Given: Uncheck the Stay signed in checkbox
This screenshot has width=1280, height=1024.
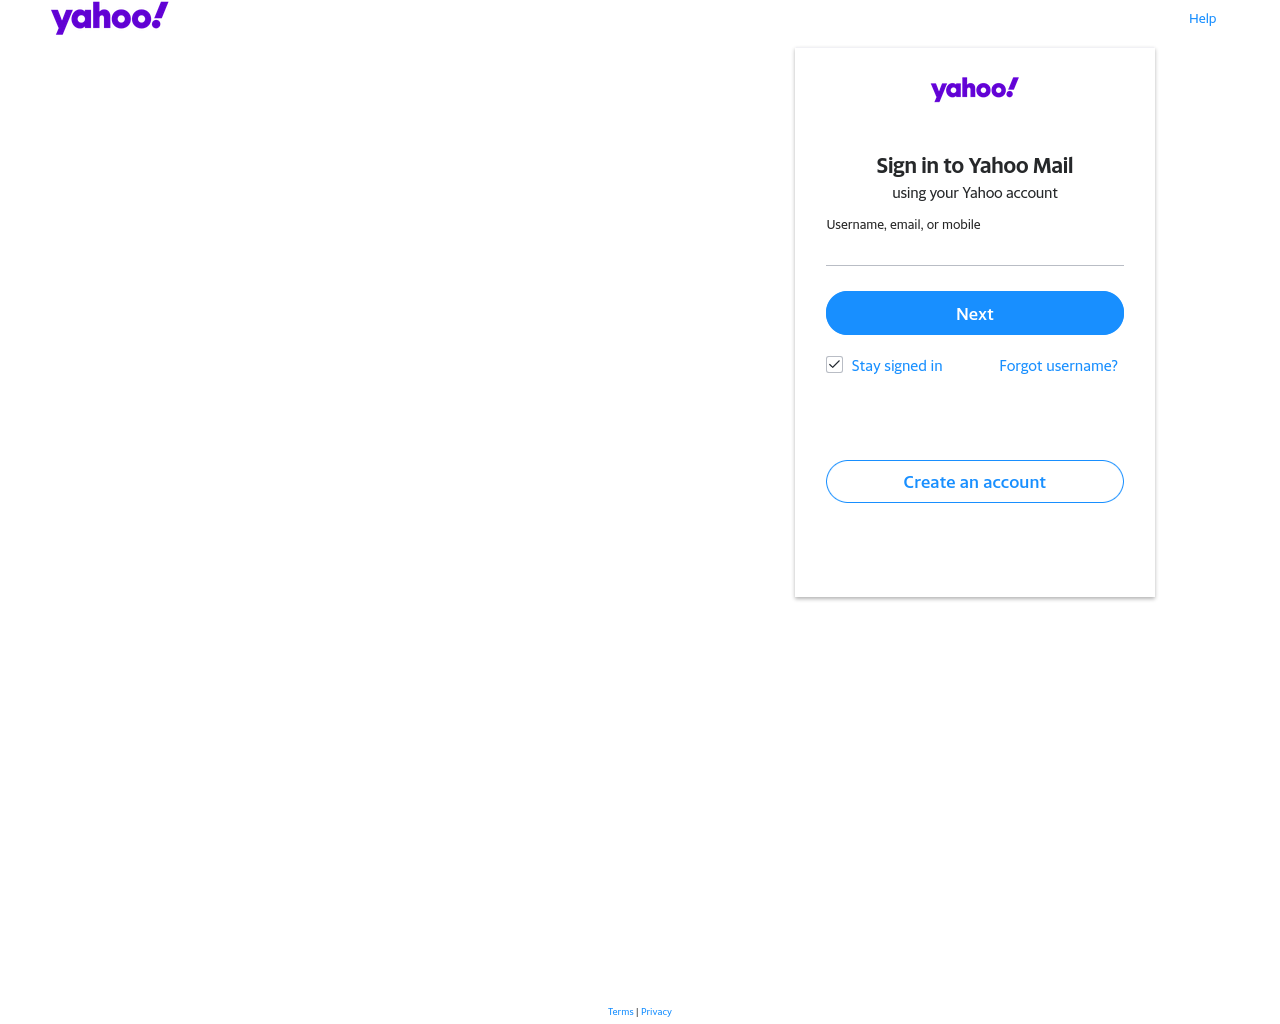Looking at the screenshot, I should point(834,364).
